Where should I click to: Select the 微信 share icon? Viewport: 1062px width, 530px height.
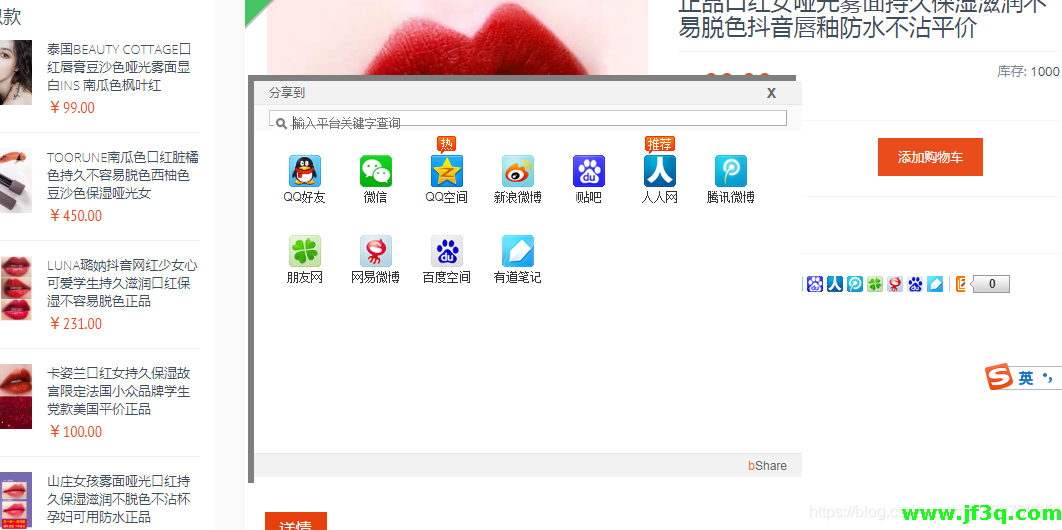click(x=376, y=172)
